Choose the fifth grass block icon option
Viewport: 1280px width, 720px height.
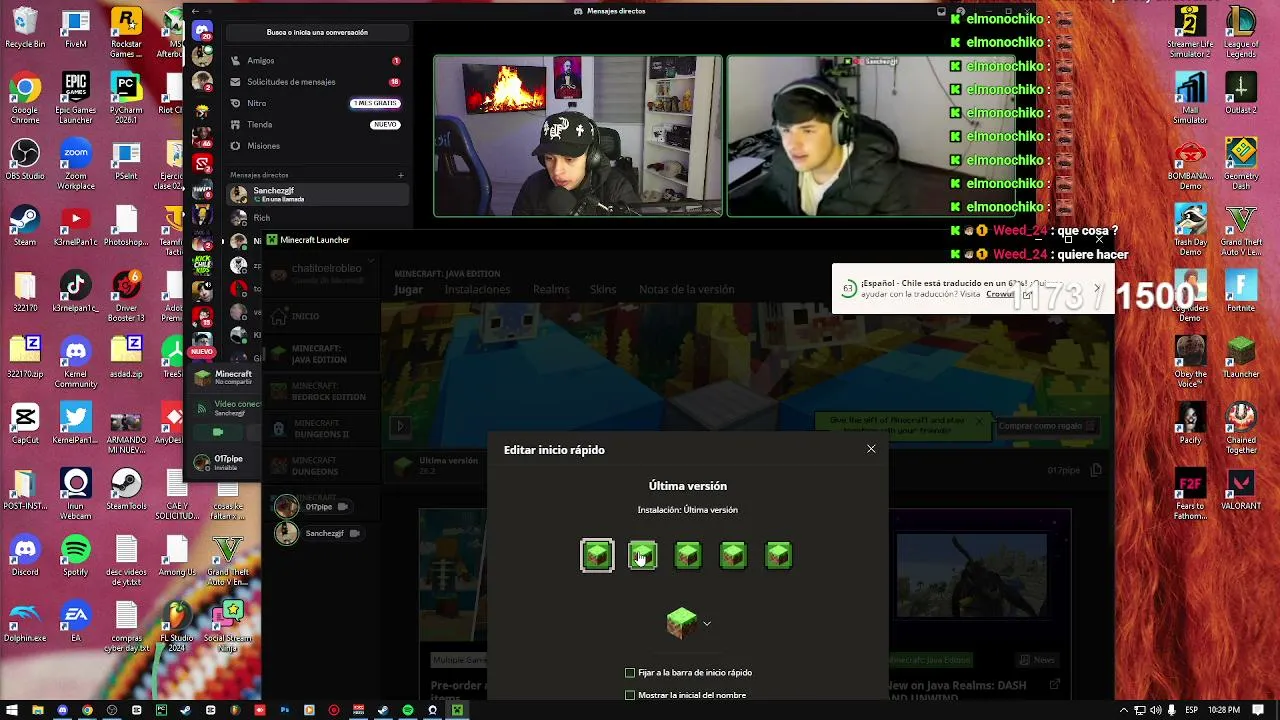click(x=778, y=555)
